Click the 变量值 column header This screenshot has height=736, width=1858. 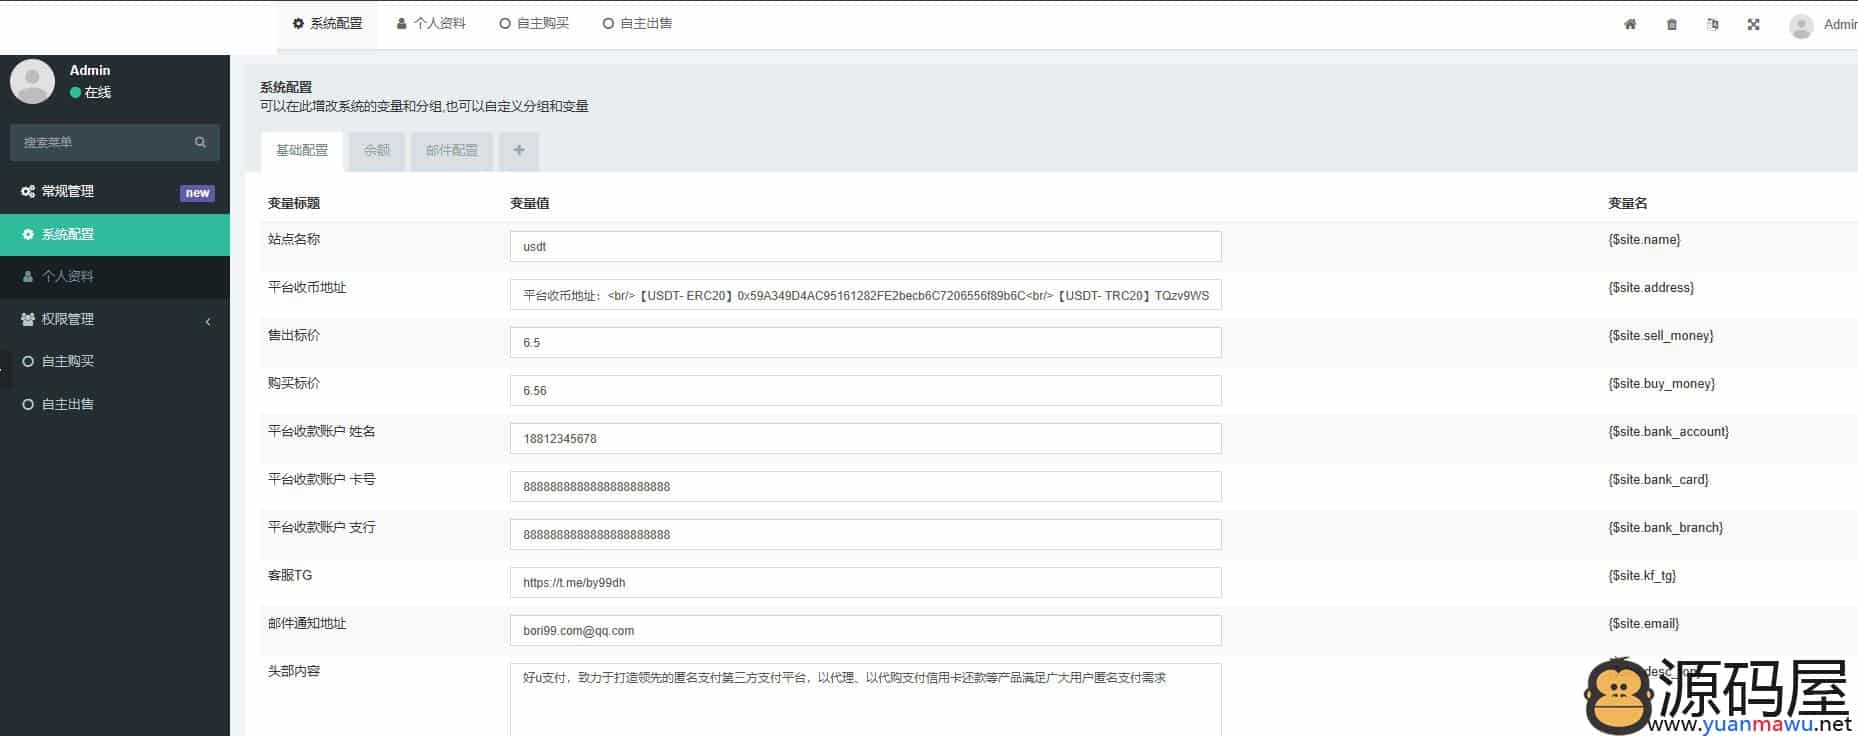tap(529, 203)
